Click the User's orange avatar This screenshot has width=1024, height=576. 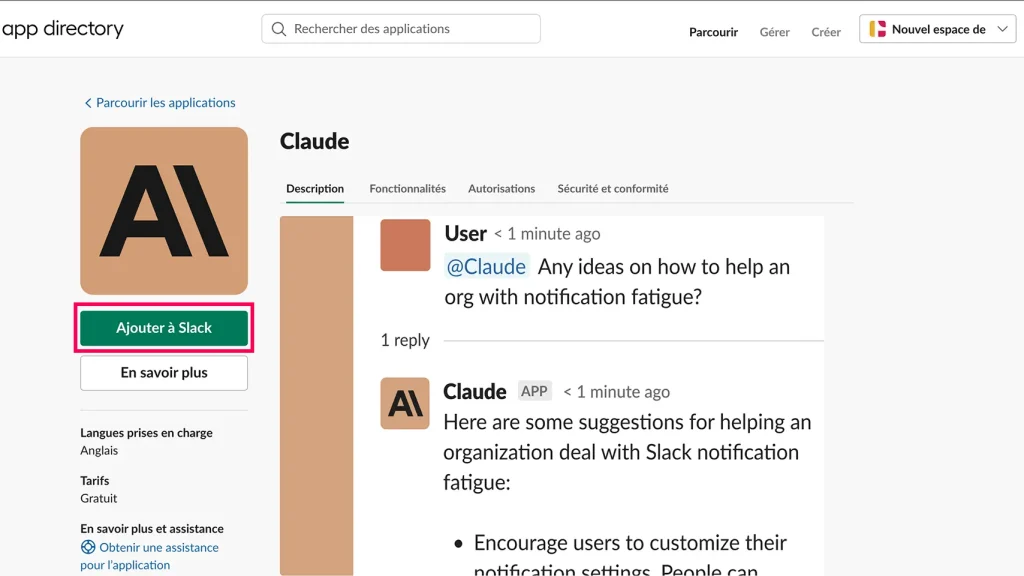tap(404, 244)
